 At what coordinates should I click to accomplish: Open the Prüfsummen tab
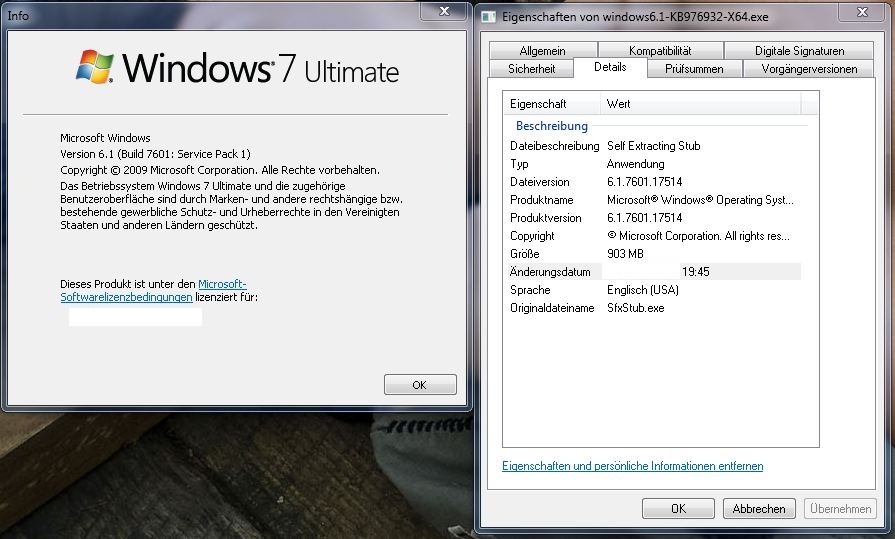pos(694,69)
